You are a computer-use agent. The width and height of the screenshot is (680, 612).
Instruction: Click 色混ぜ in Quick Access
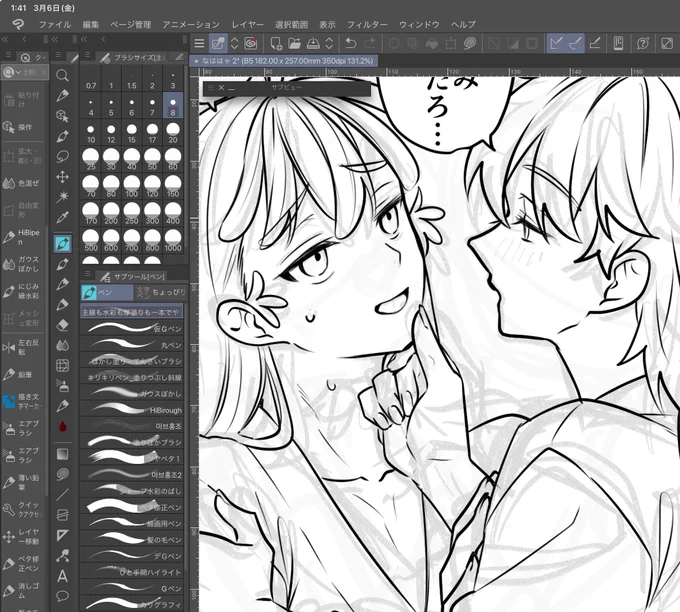pyautogui.click(x=23, y=183)
